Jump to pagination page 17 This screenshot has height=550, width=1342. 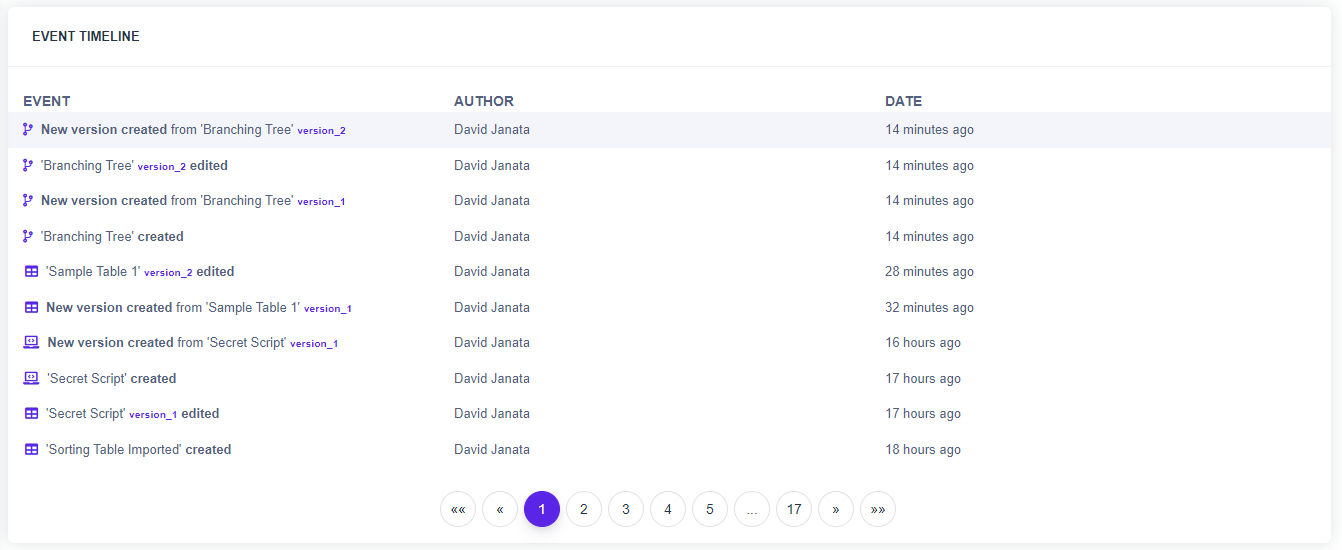[x=794, y=509]
